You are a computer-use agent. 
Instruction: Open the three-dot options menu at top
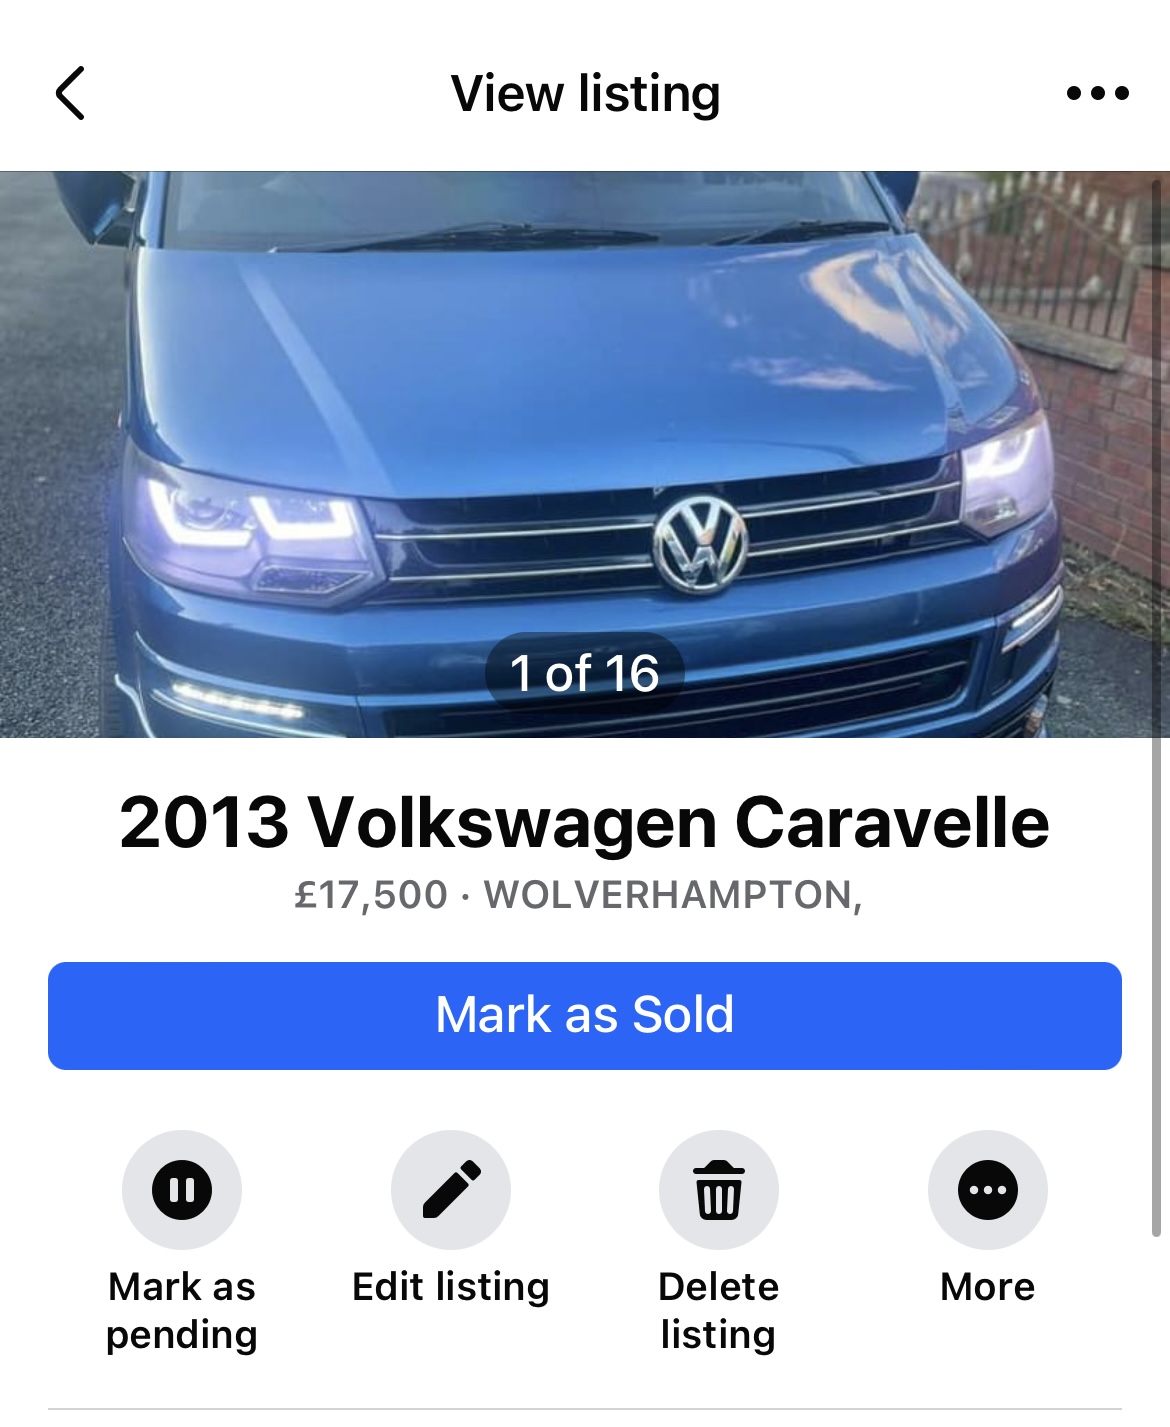(x=1097, y=94)
